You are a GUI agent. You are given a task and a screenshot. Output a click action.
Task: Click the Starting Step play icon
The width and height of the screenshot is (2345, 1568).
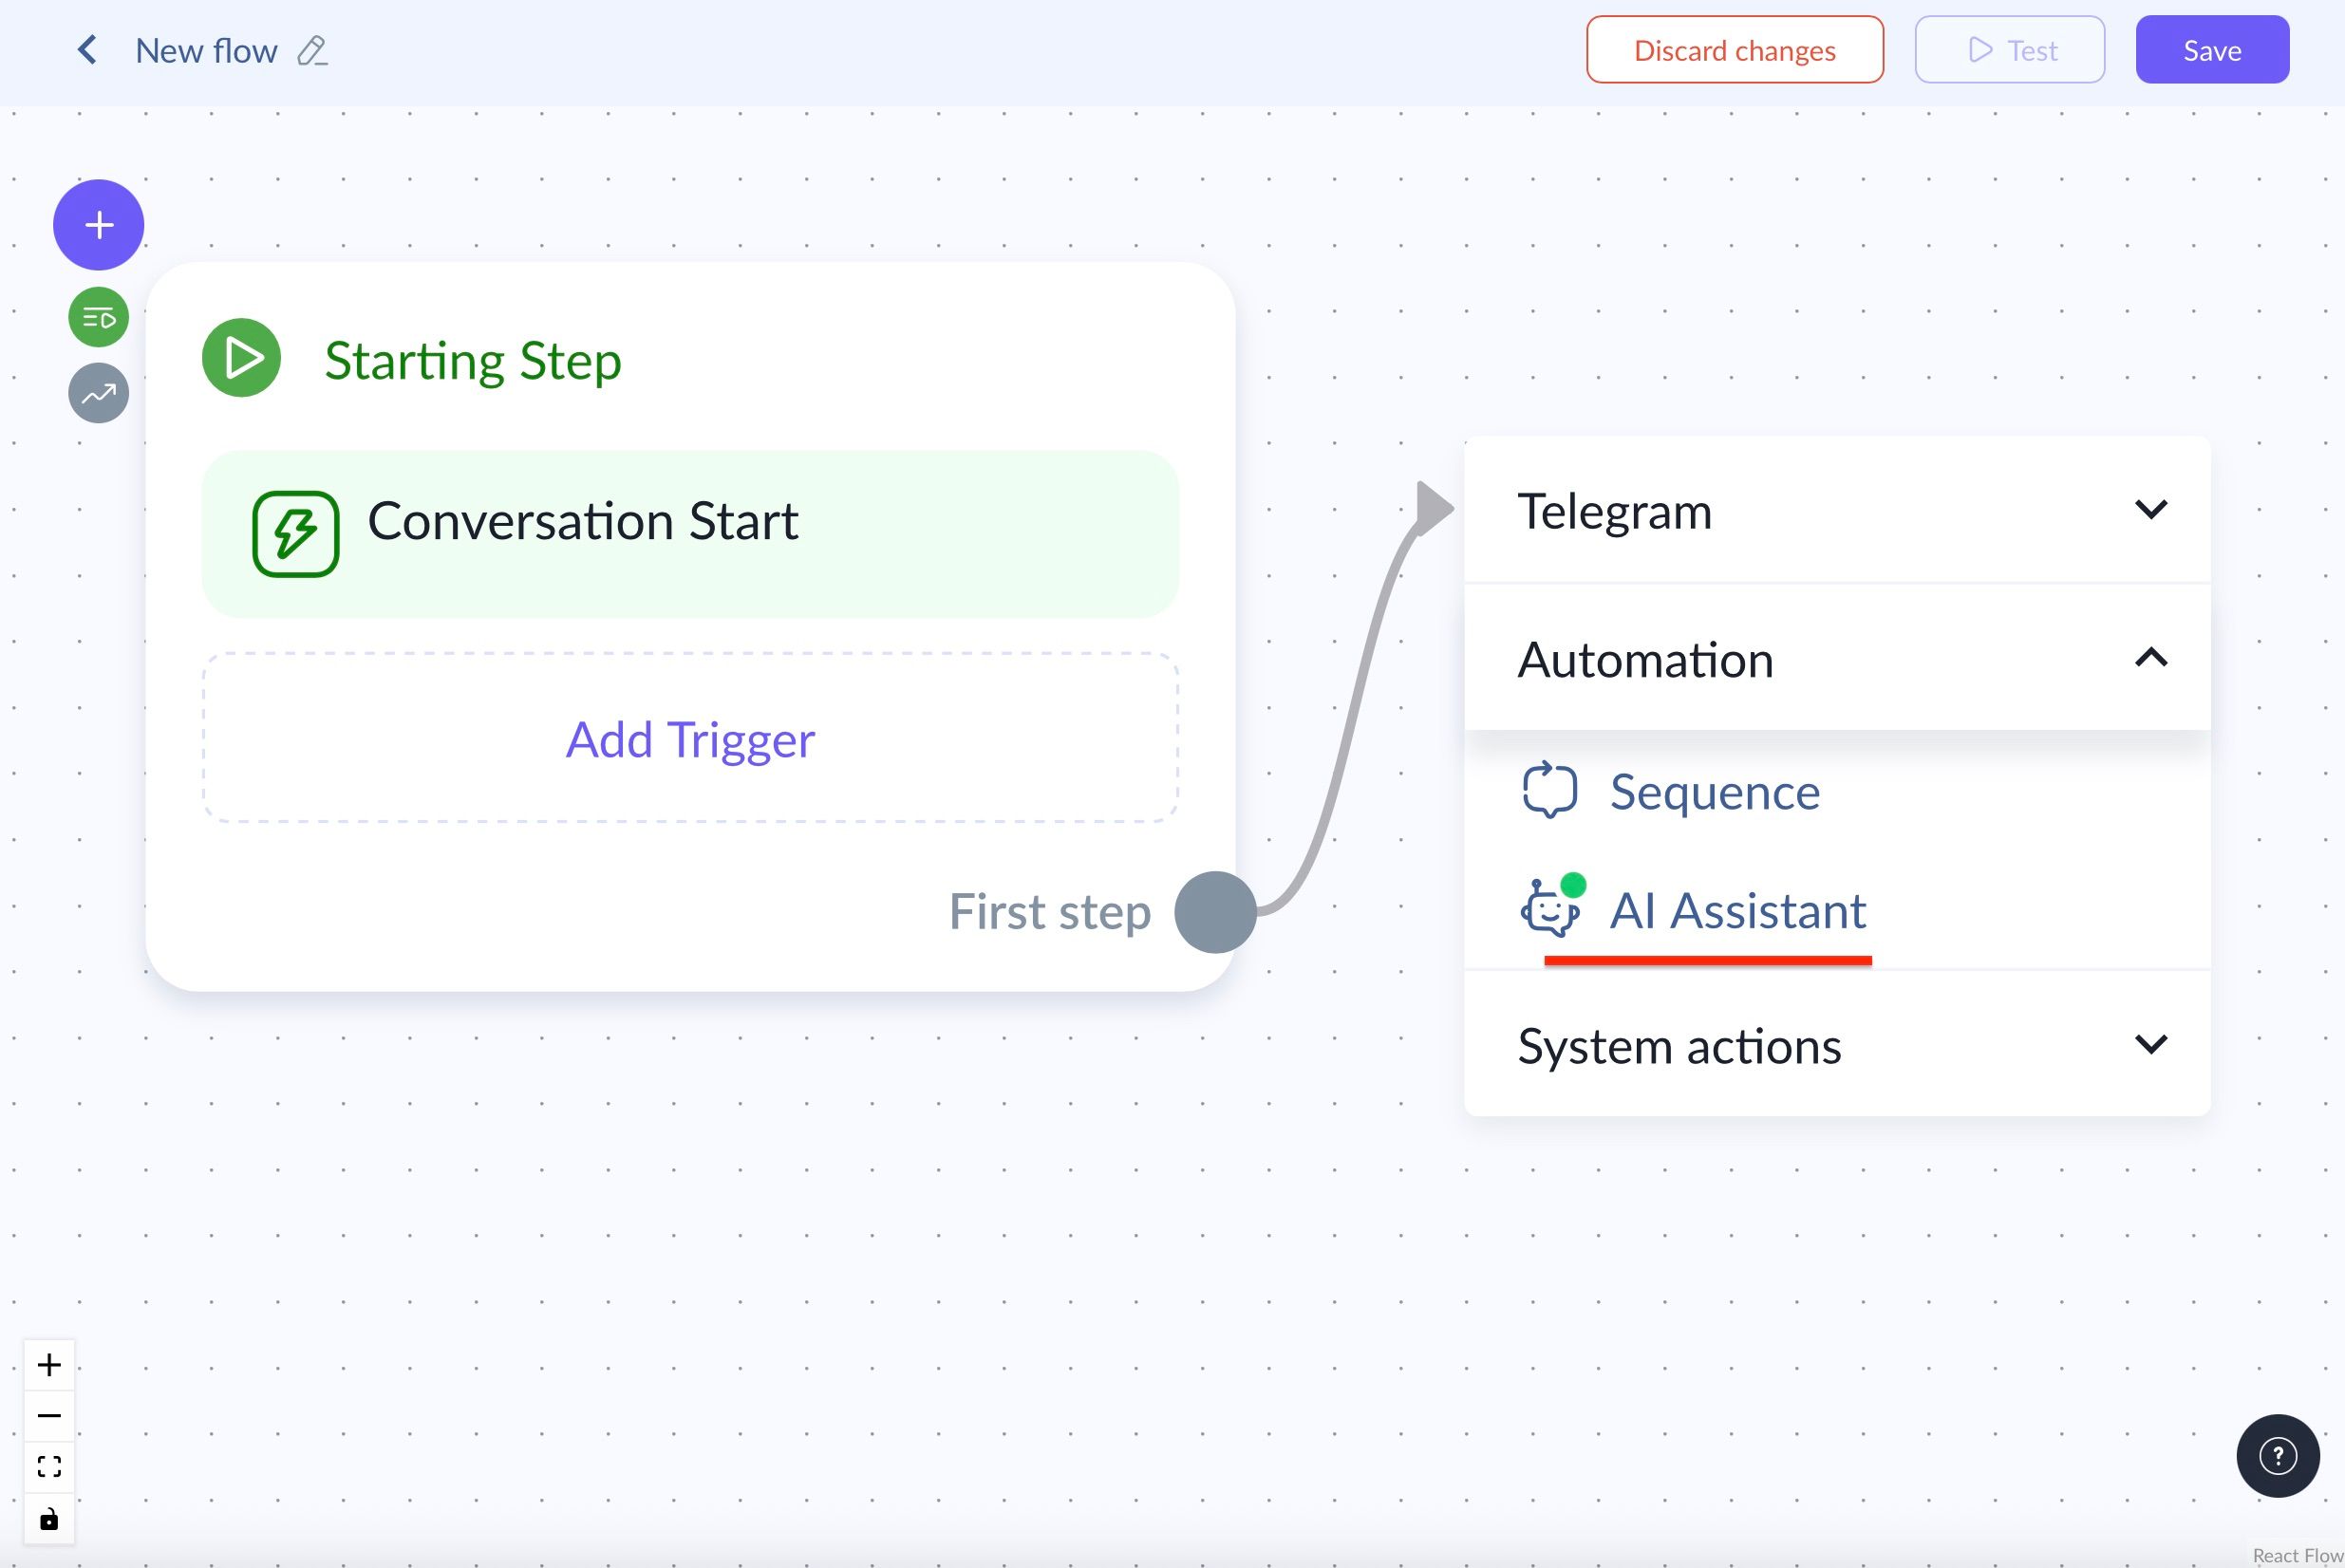point(241,358)
